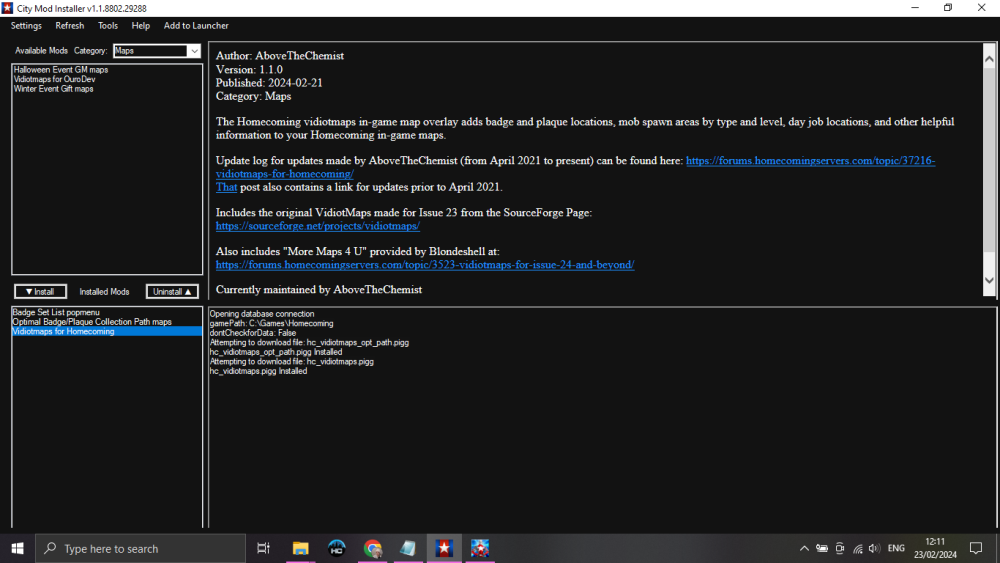Viewport: 1000px width, 563px height.
Task: Select Halloween Event GM maps mod
Action: (61, 70)
